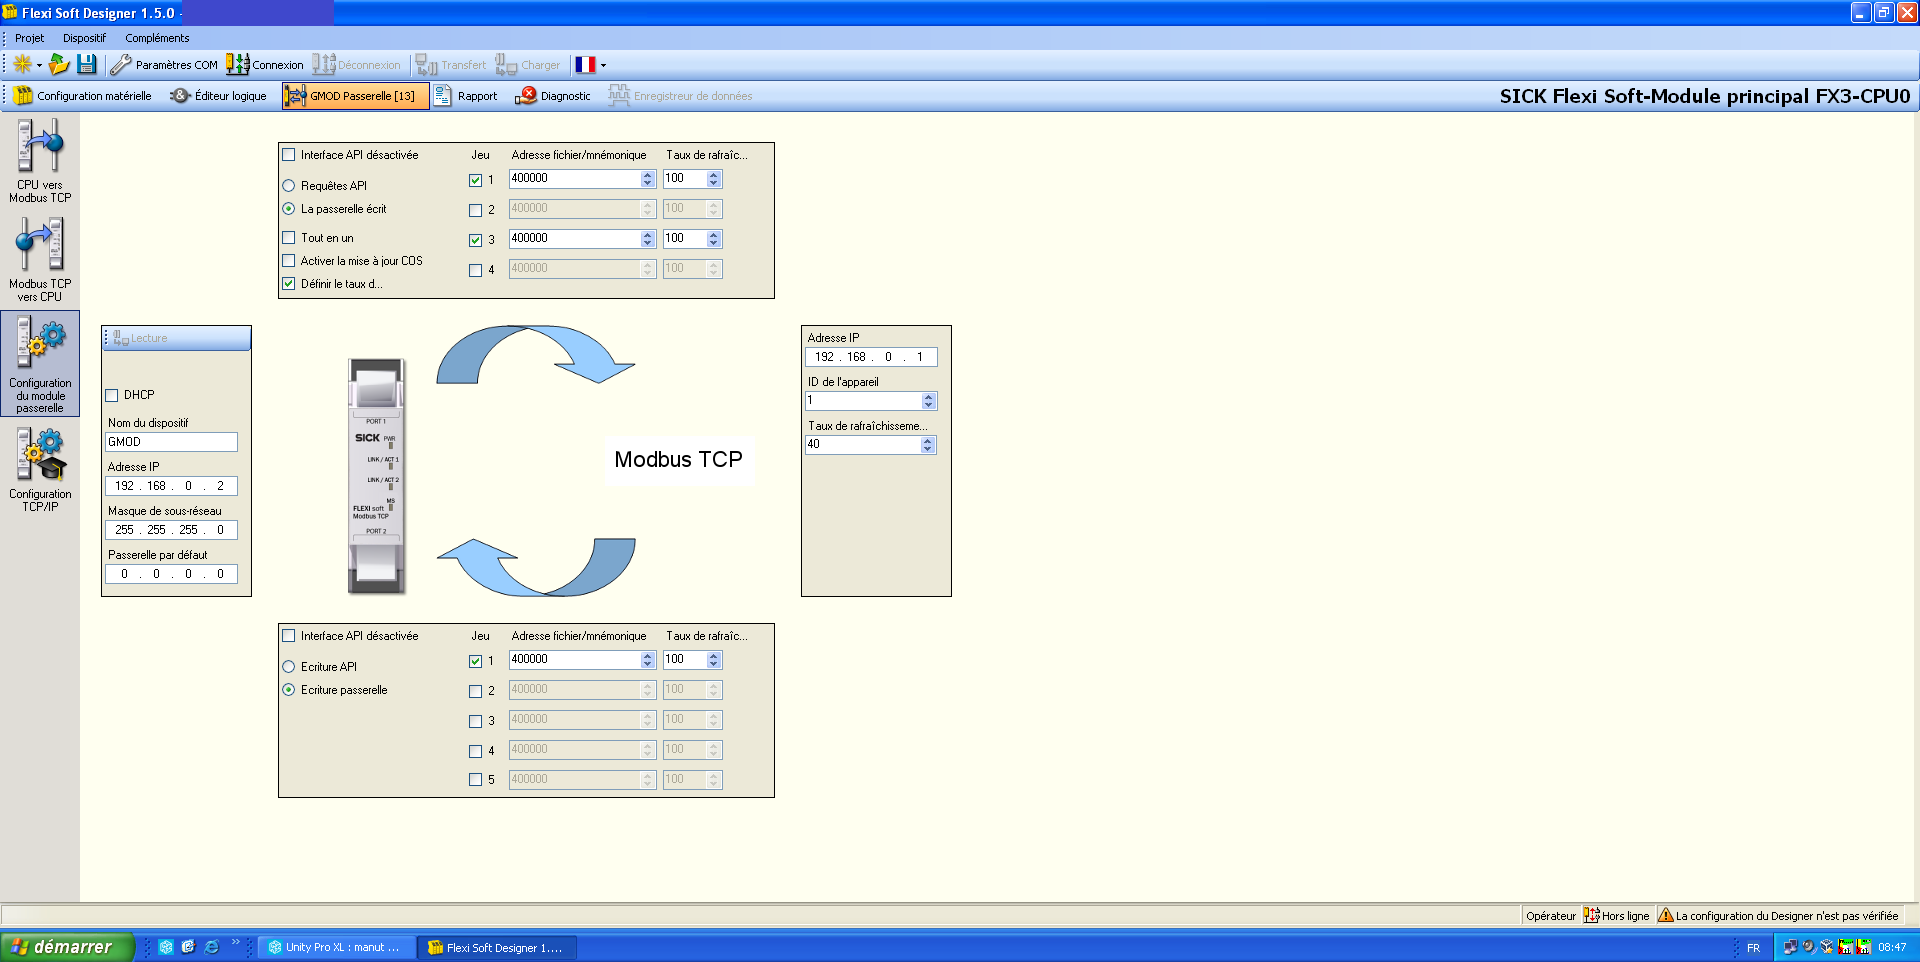This screenshot has width=1920, height=962.
Task: Open the Diagnostic view
Action: 553,96
